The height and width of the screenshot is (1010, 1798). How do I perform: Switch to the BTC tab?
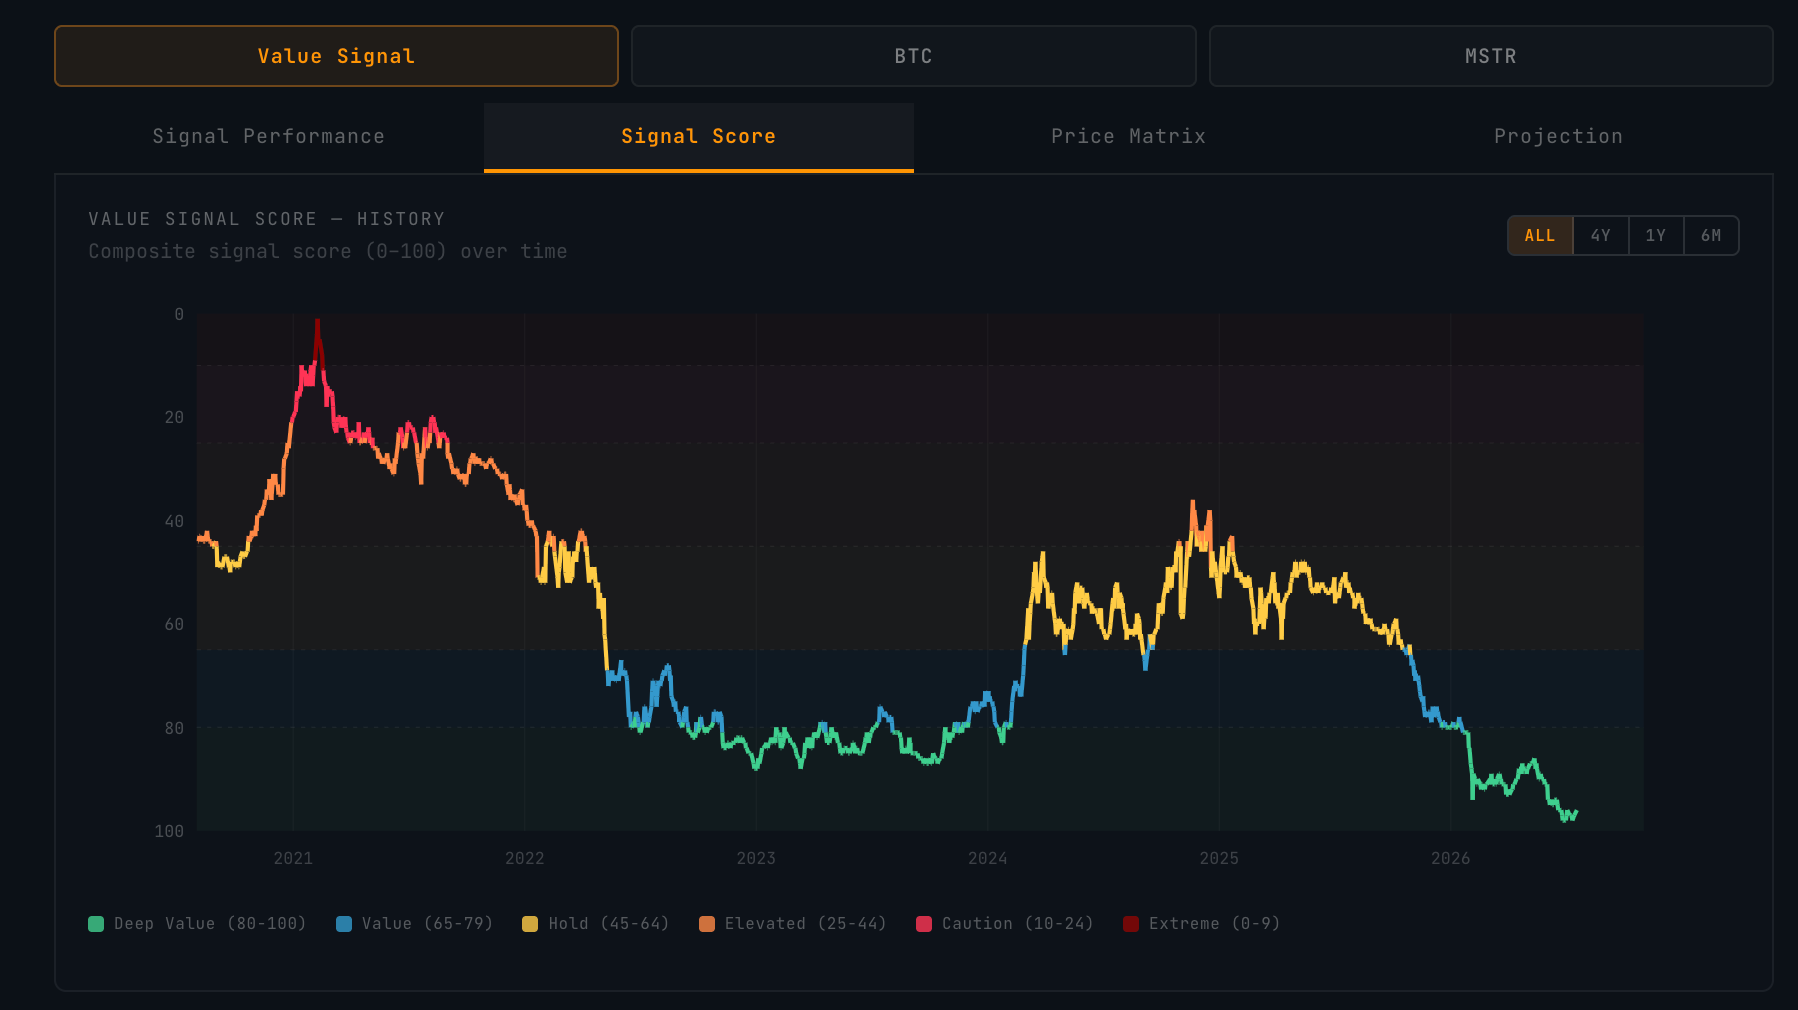click(x=913, y=56)
